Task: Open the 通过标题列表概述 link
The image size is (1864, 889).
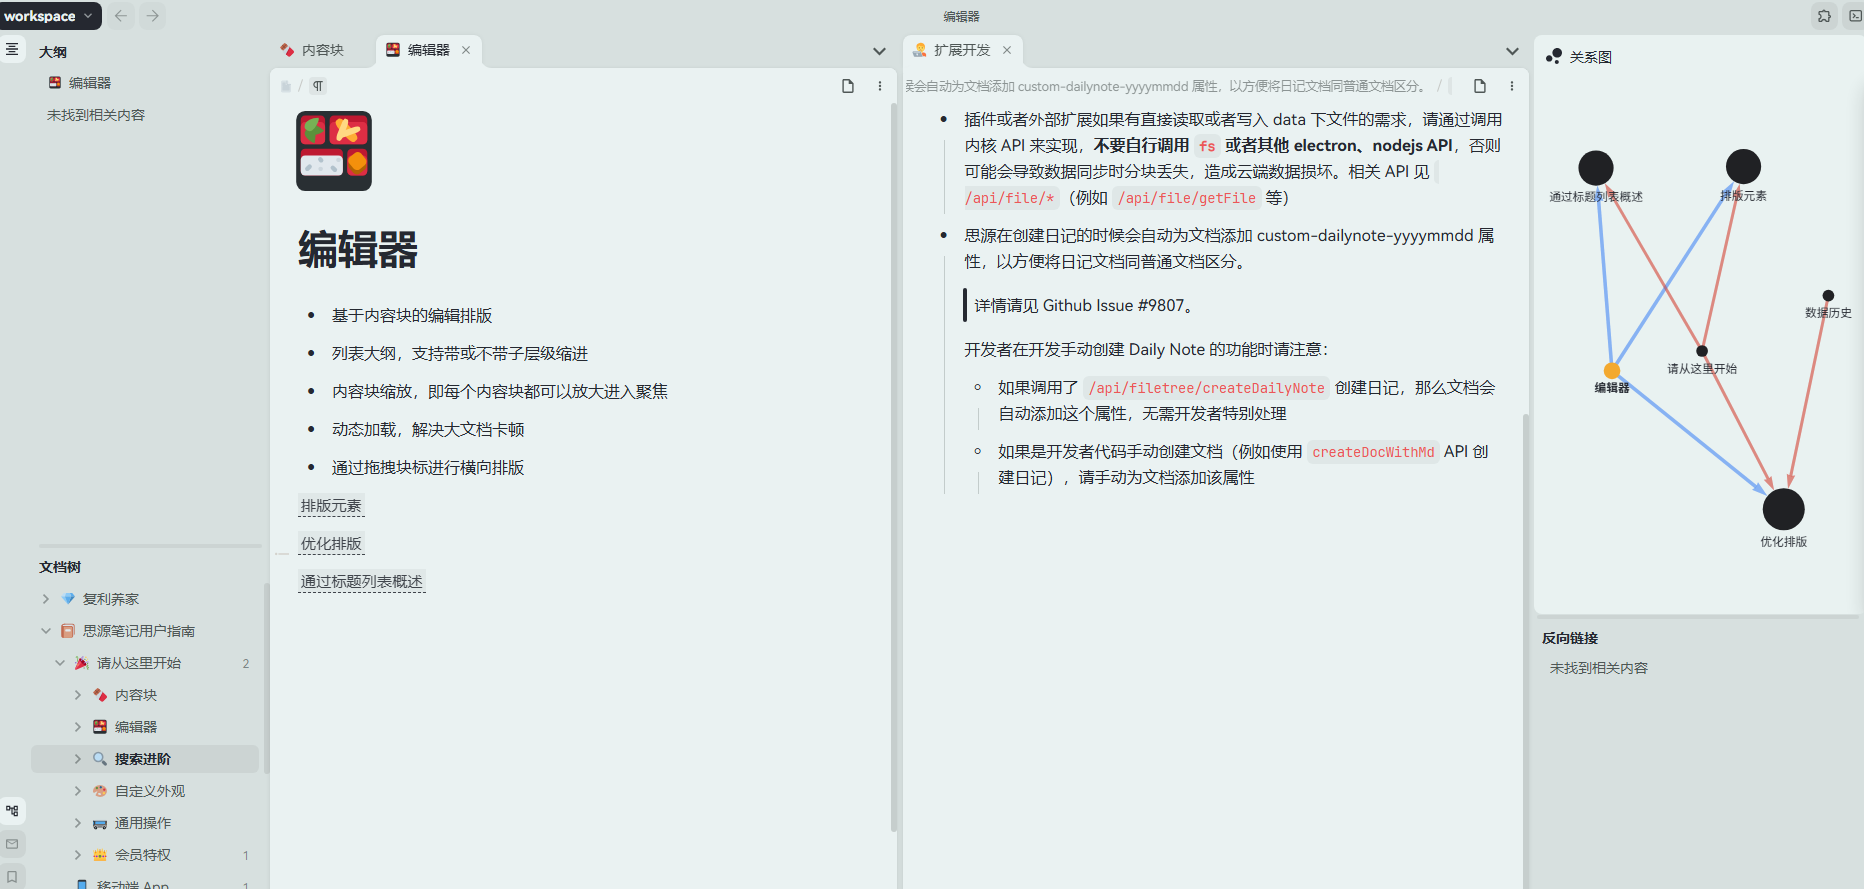Action: point(361,582)
